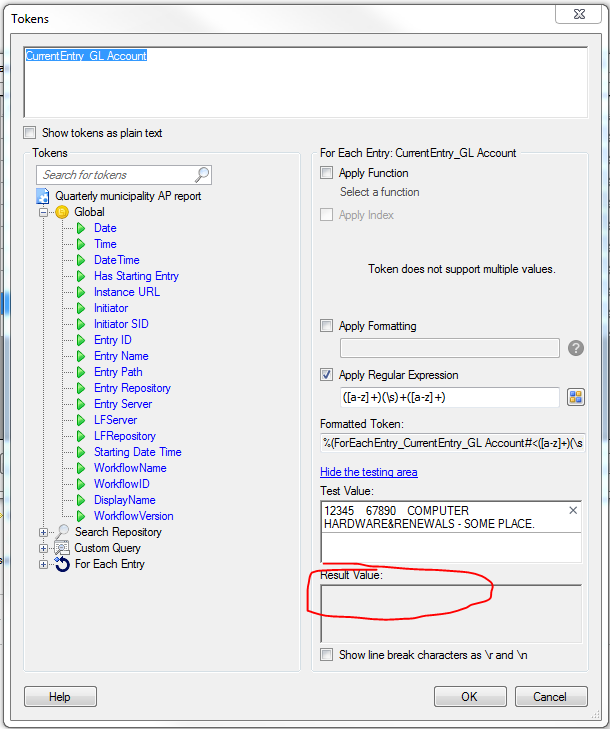Clear the Test Value with the X icon

pyautogui.click(x=573, y=510)
